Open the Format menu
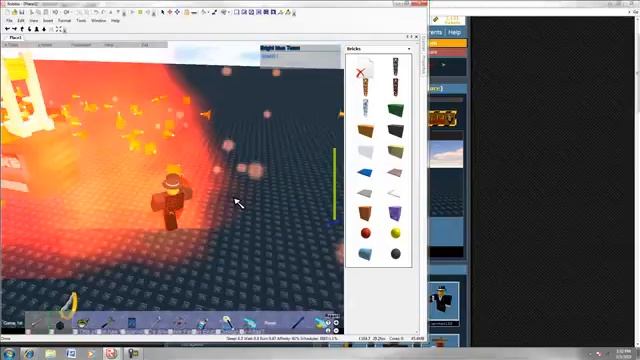The image size is (640, 360). pos(64,20)
